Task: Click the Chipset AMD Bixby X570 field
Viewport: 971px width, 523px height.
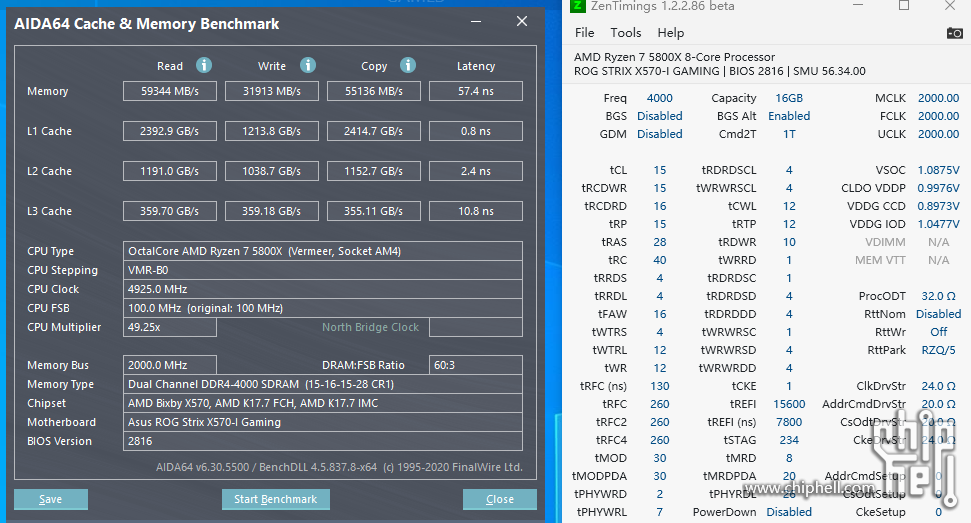Action: pos(323,403)
